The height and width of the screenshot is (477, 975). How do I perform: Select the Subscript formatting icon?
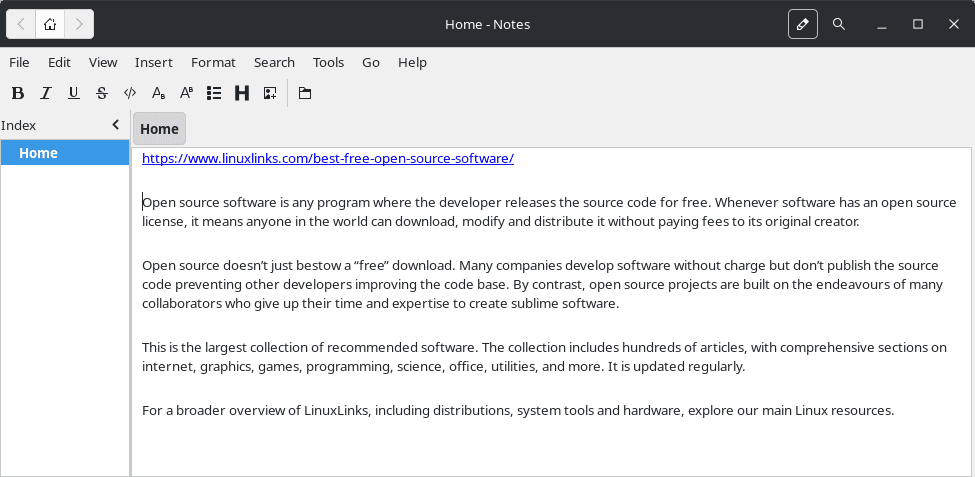pos(159,93)
